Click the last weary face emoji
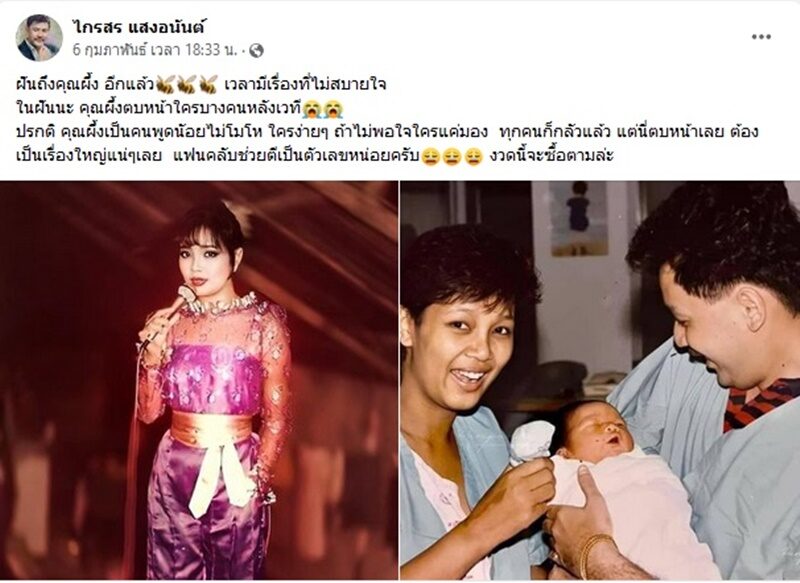Viewport: 800px width, 583px height. click(x=474, y=157)
